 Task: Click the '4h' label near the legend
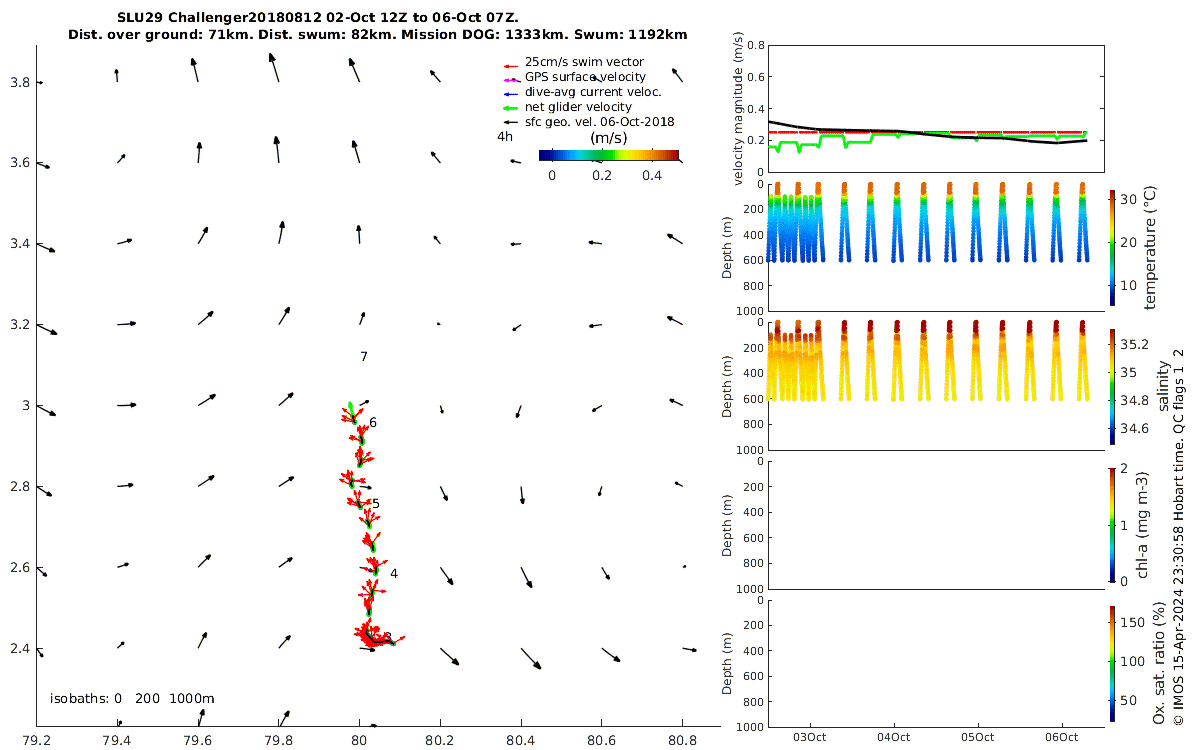pos(505,137)
